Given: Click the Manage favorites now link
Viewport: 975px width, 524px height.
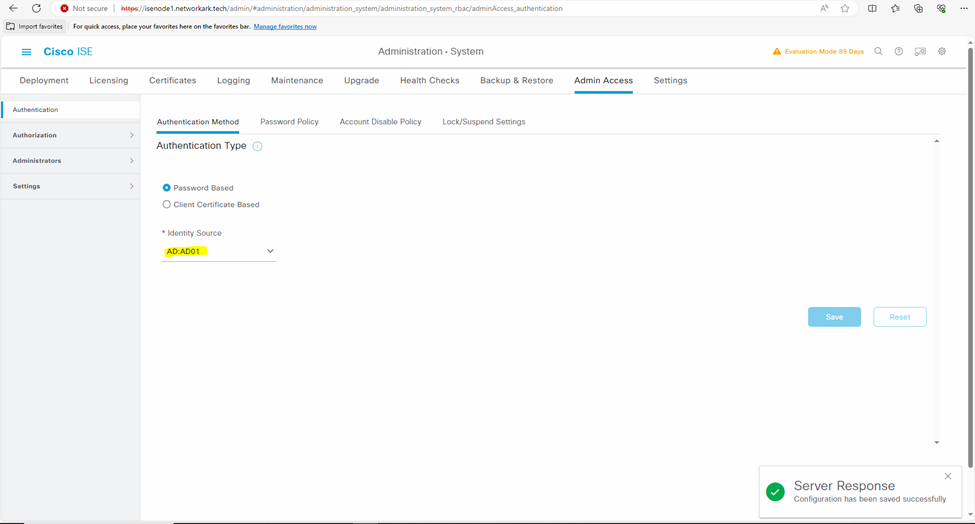Looking at the screenshot, I should pos(285,27).
